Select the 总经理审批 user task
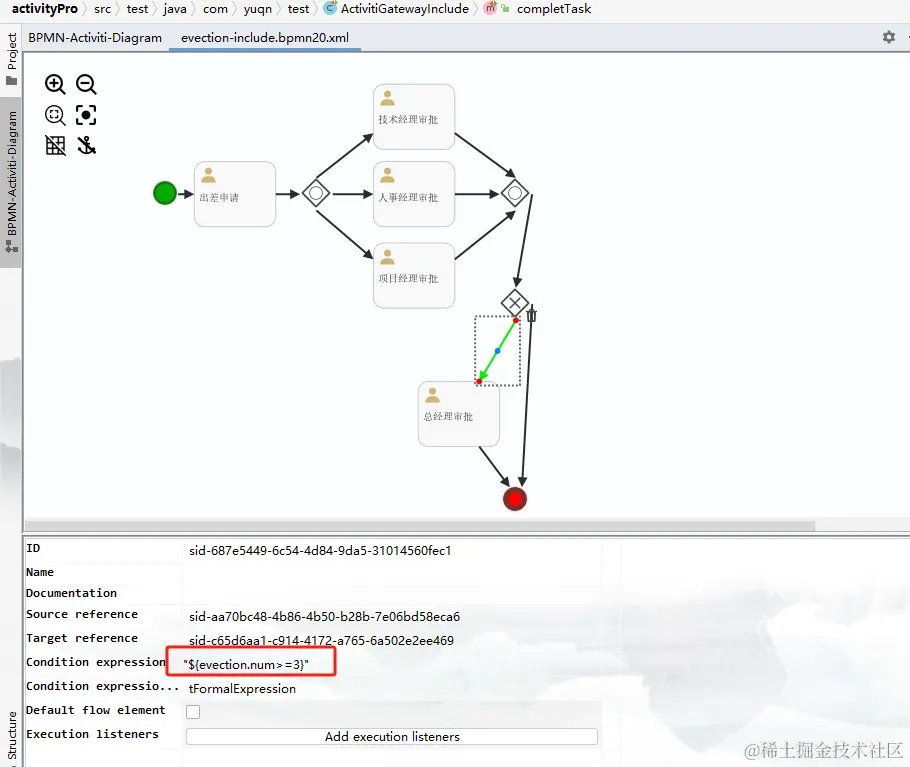This screenshot has width=910, height=767. pos(458,414)
